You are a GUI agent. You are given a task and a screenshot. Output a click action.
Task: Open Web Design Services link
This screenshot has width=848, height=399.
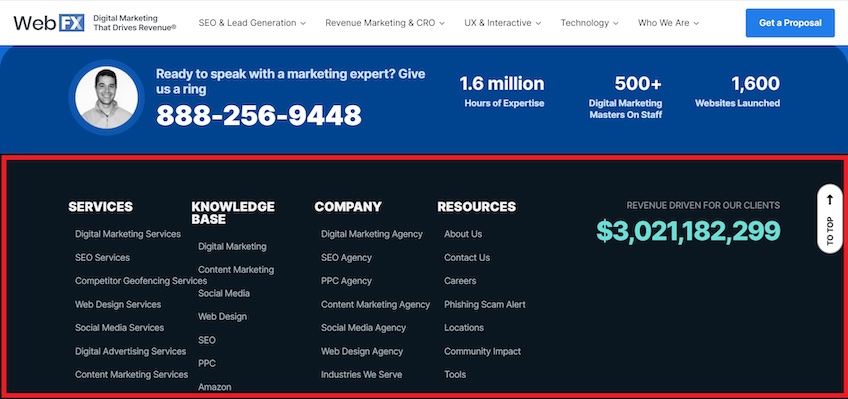[118, 304]
